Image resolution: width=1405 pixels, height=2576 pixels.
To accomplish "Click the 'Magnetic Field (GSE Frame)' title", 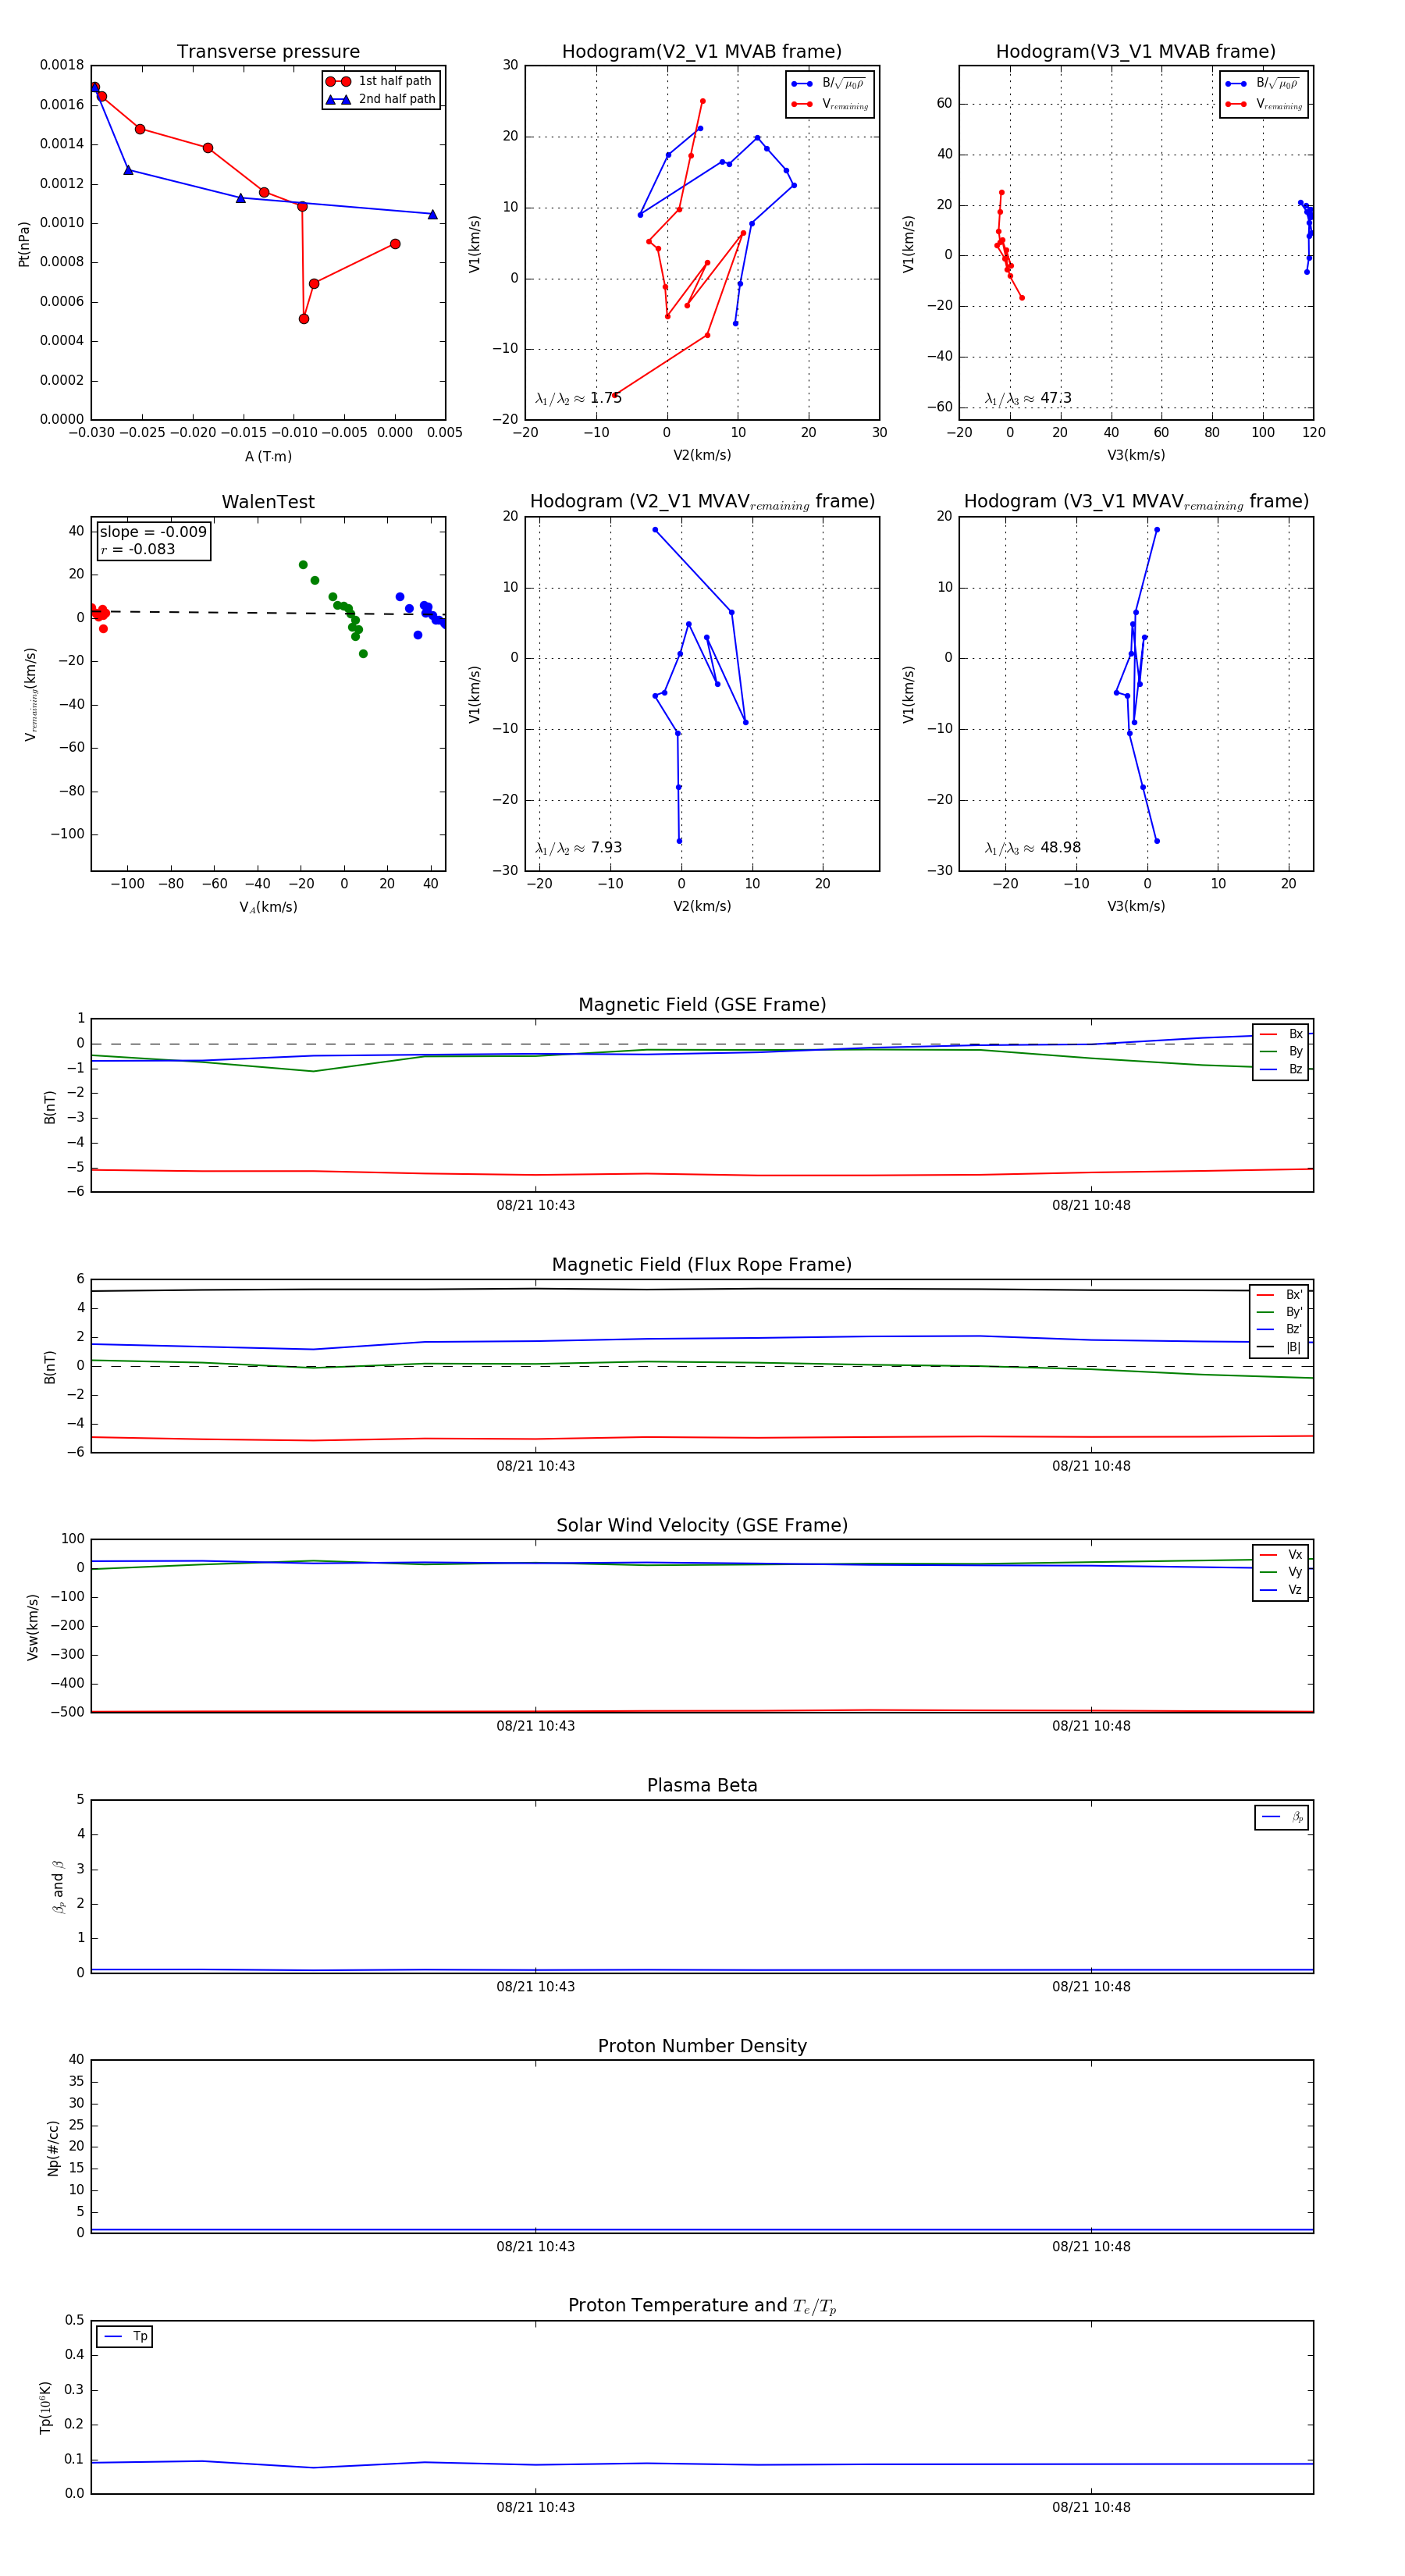I will 702,1005.
